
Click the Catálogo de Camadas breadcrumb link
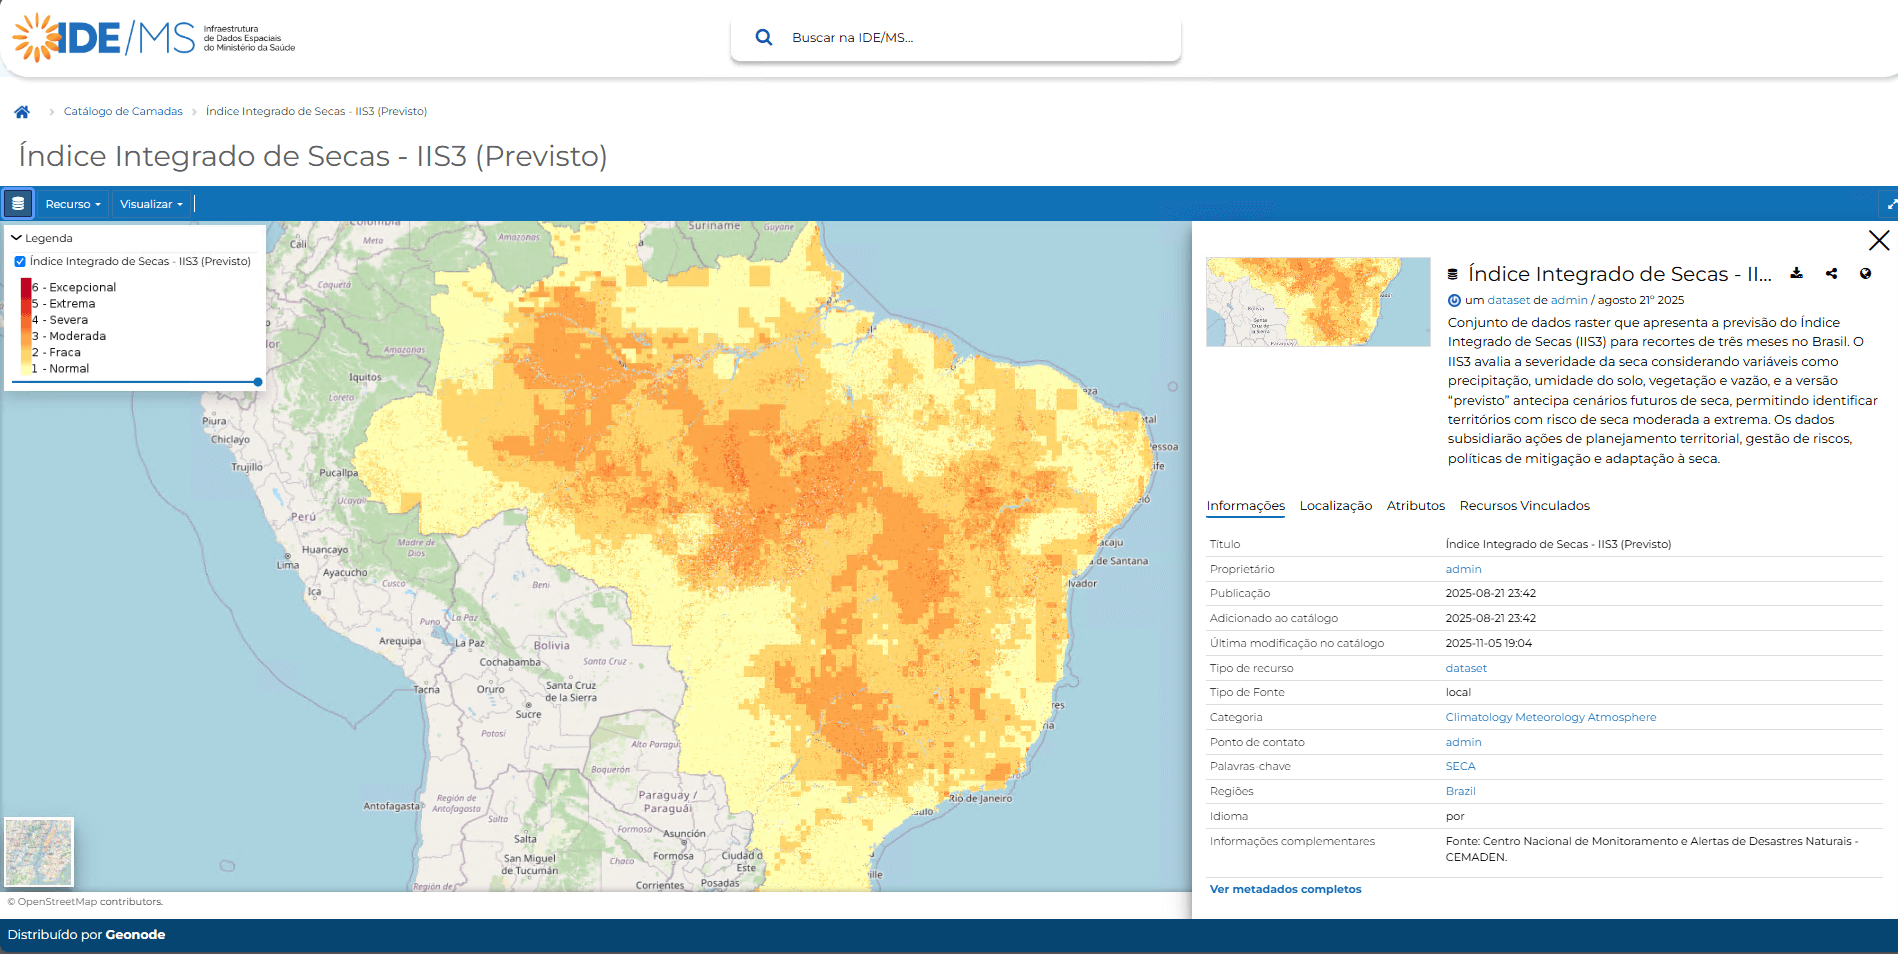point(123,112)
